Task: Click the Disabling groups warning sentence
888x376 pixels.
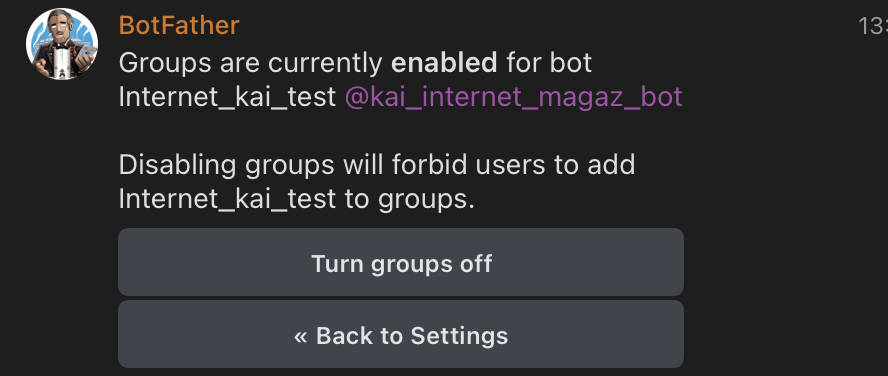Action: [x=377, y=182]
